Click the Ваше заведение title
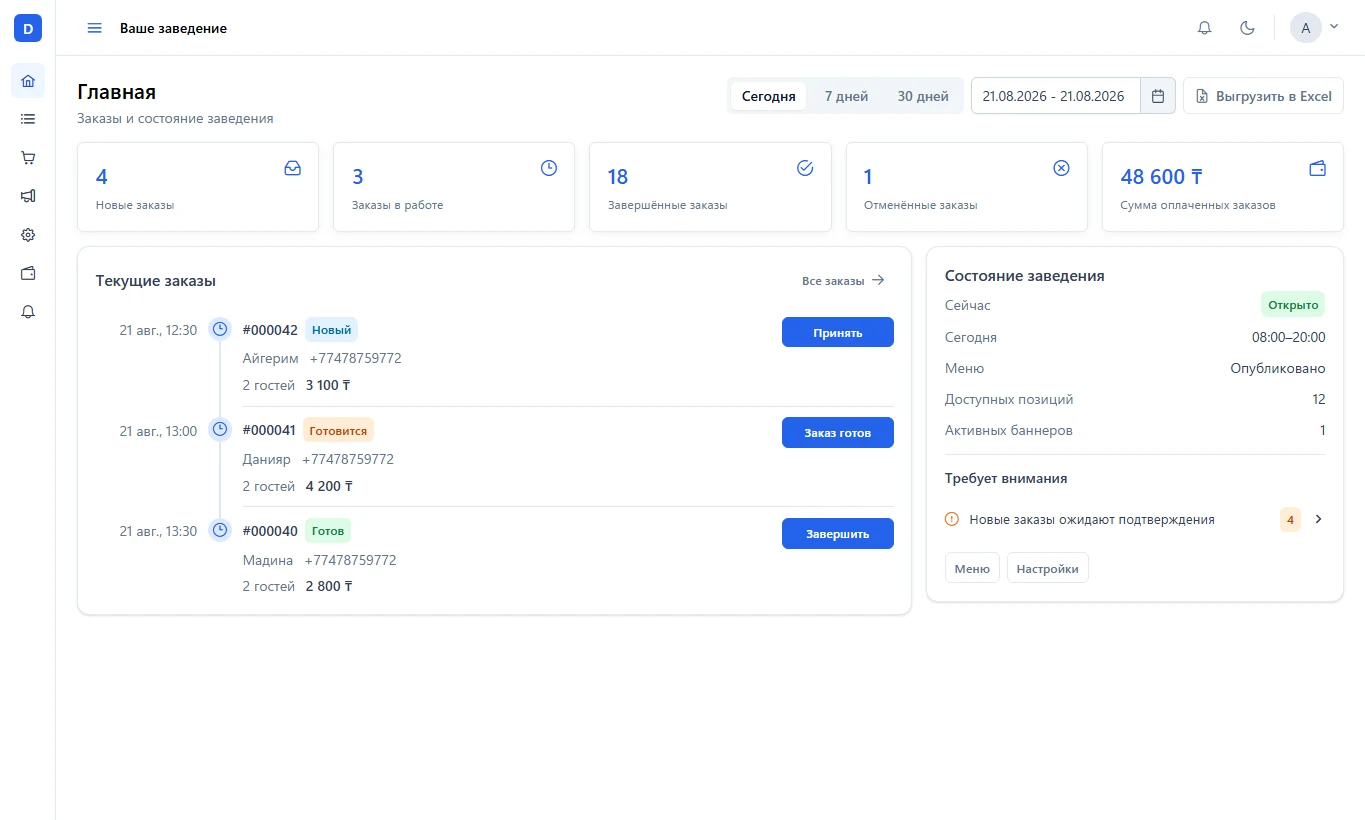The height and width of the screenshot is (820, 1365). pos(173,28)
